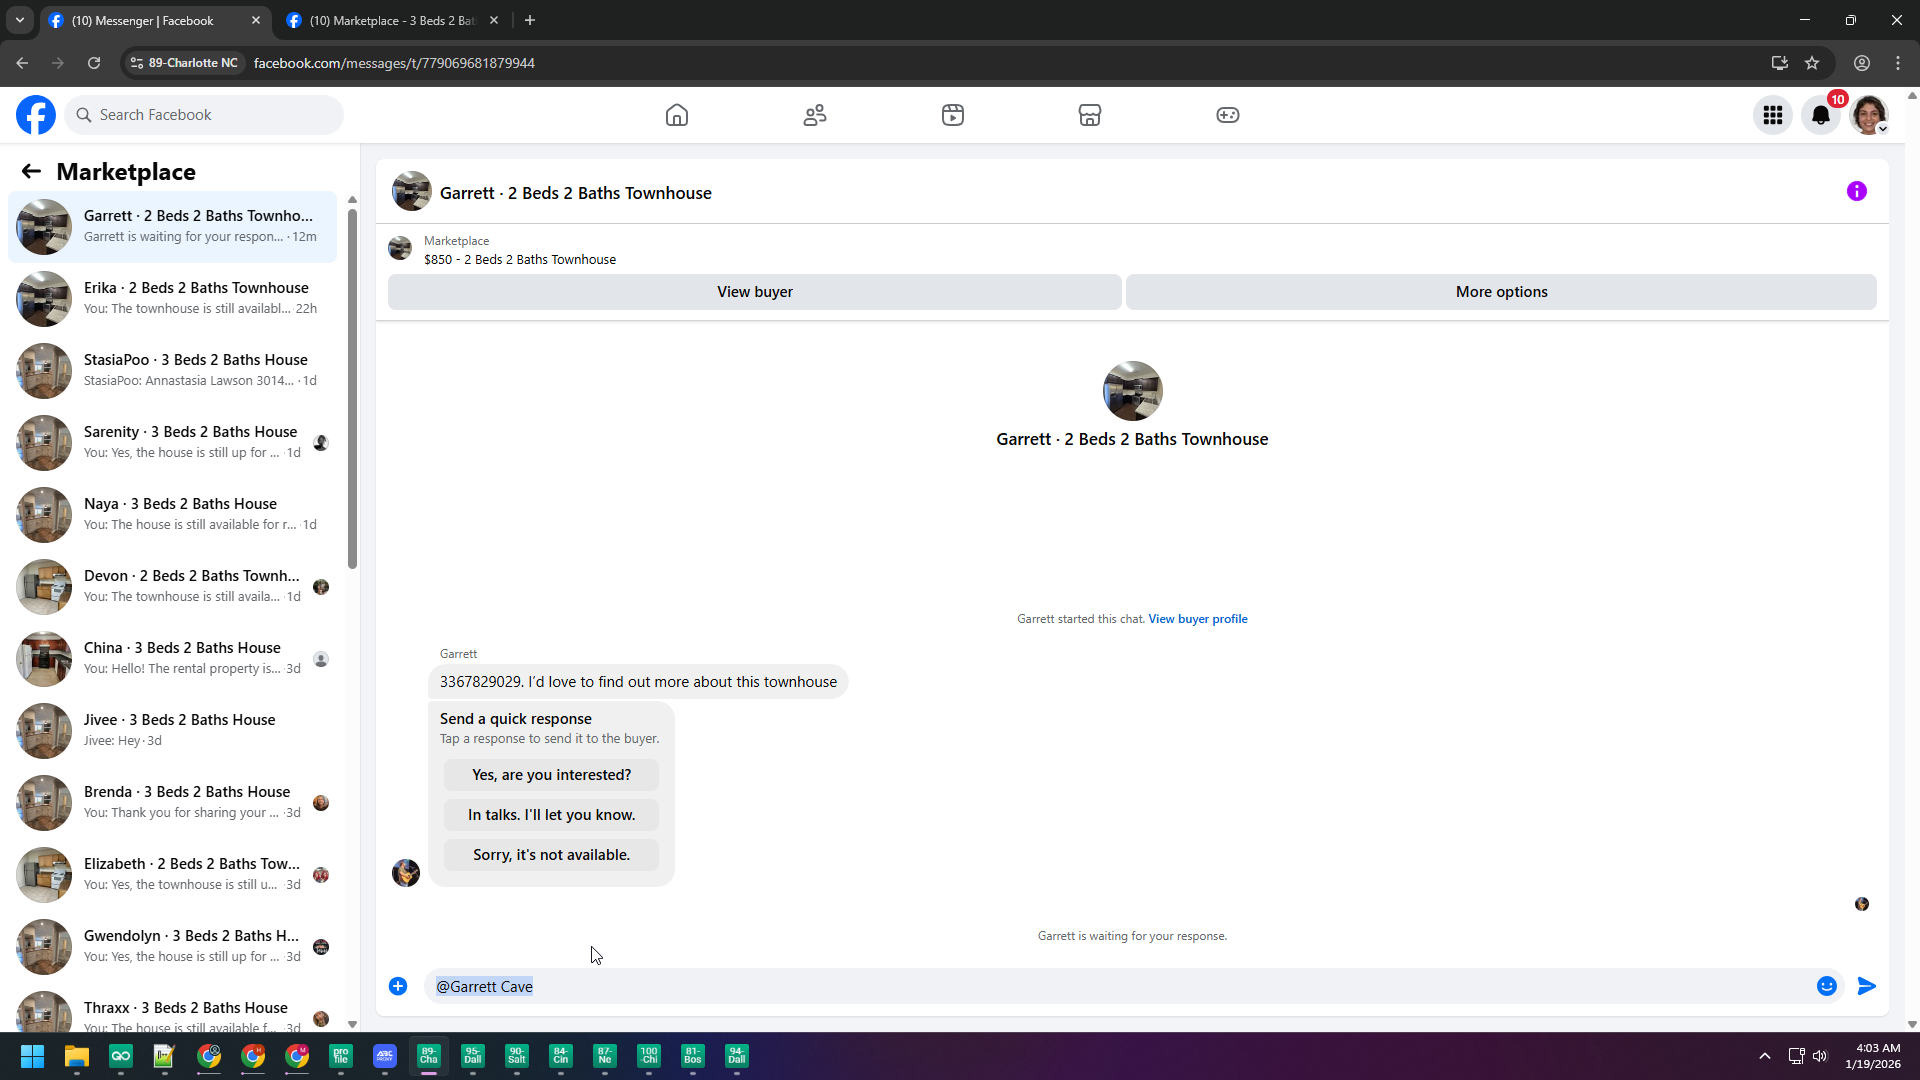Click Garrett's avatar in the chat header

(412, 192)
